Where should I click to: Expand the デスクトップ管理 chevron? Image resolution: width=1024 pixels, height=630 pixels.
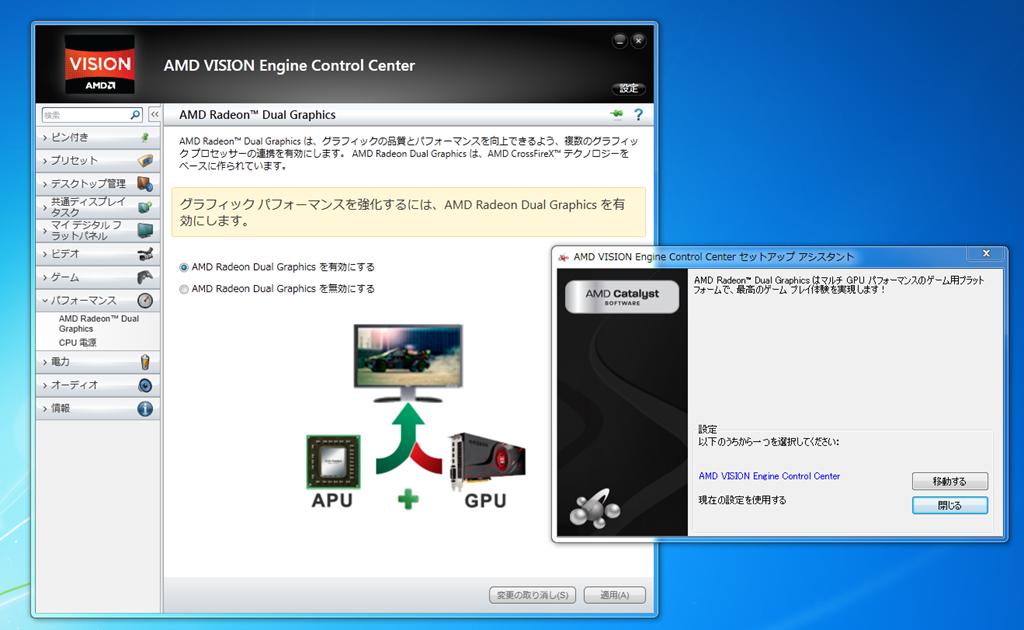[x=45, y=184]
